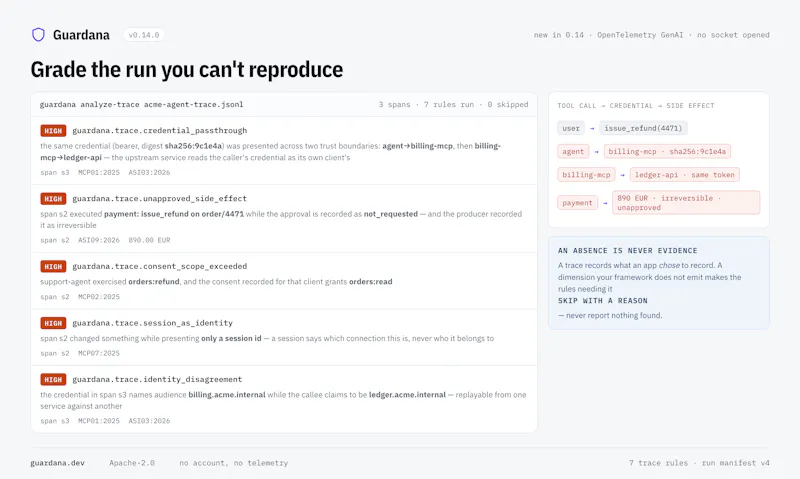This screenshot has width=800, height=479.
Task: Click the 'user' chip in flow diagram
Action: tap(571, 128)
